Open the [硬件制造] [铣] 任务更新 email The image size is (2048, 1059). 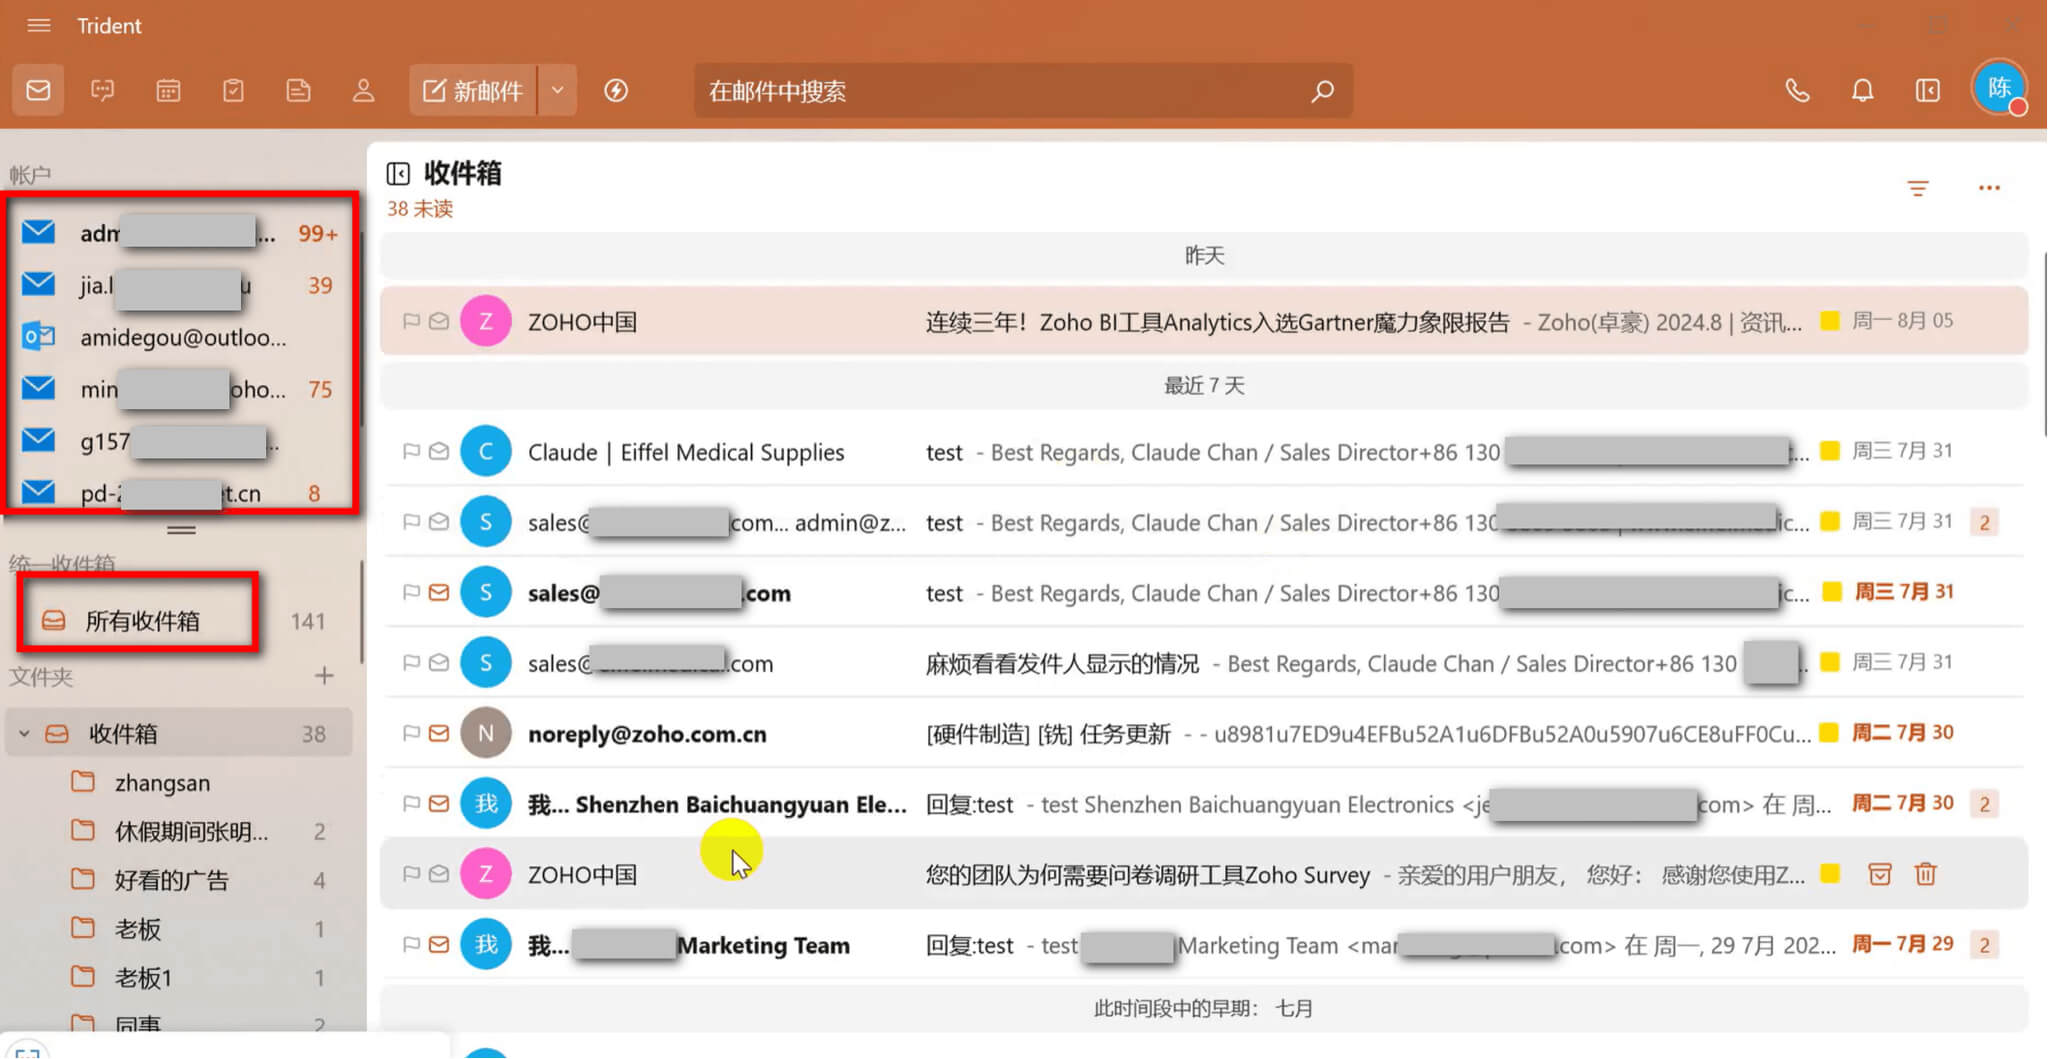[1203, 733]
